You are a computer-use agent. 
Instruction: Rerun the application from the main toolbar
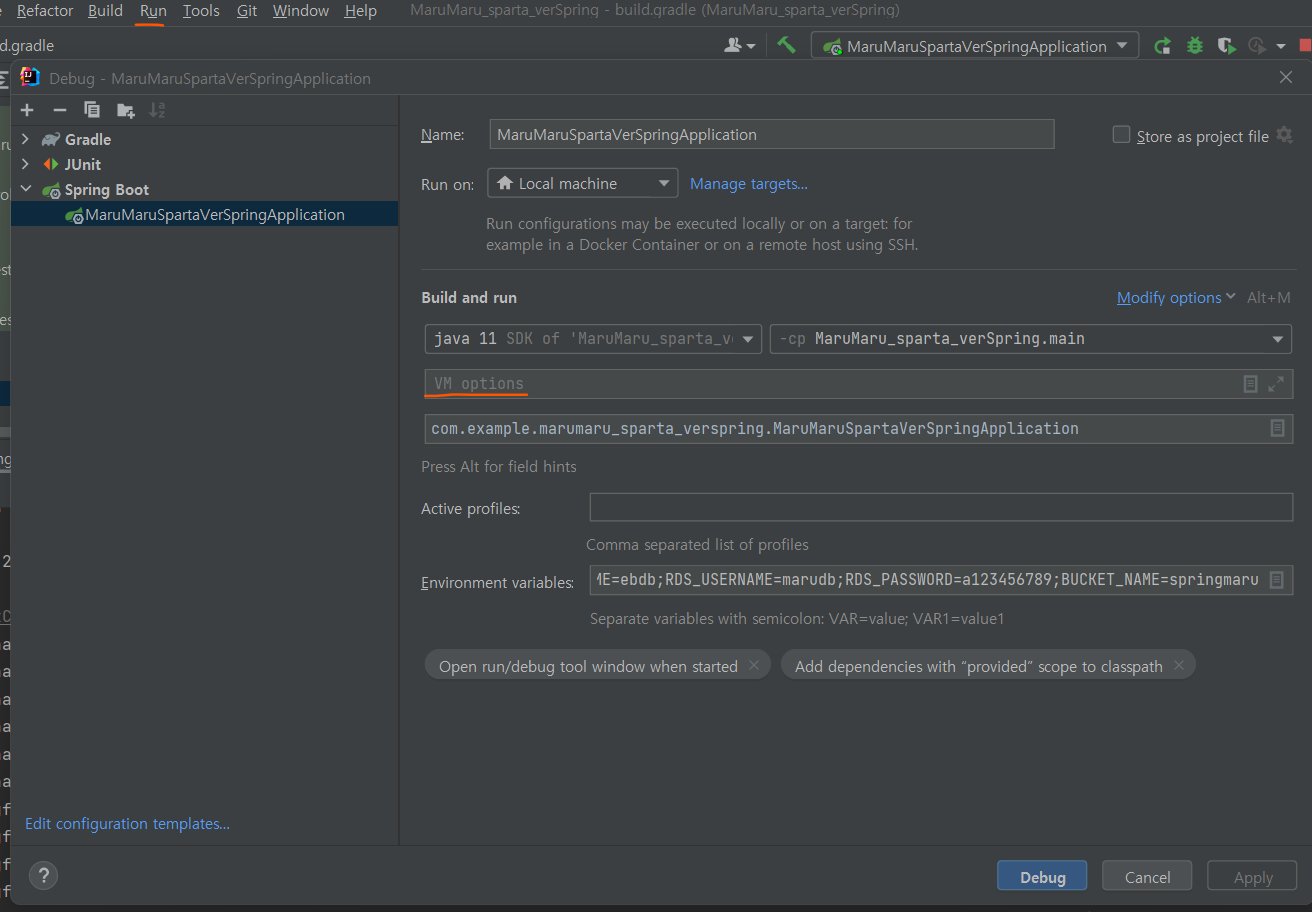pyautogui.click(x=1162, y=46)
